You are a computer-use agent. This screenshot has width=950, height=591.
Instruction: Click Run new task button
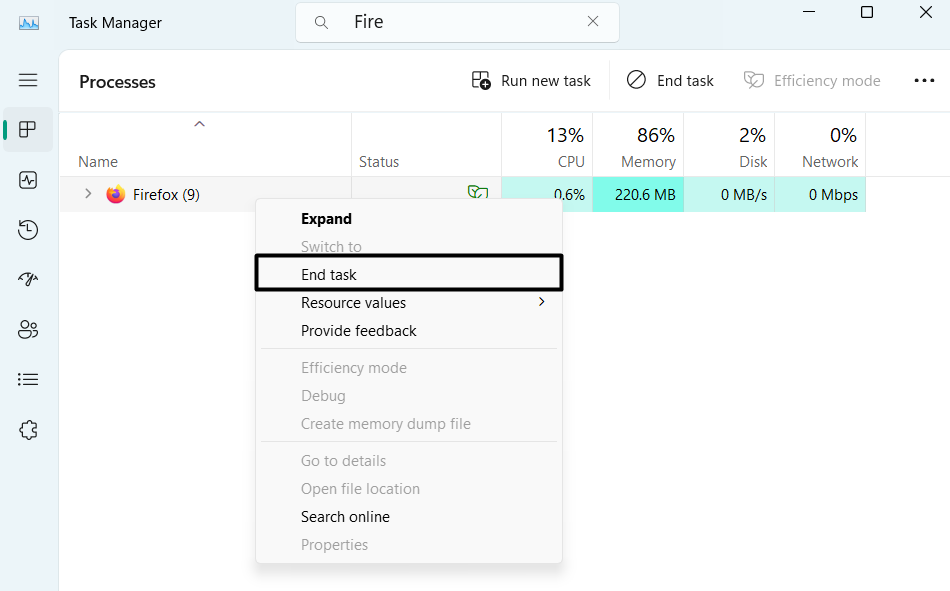coord(531,81)
